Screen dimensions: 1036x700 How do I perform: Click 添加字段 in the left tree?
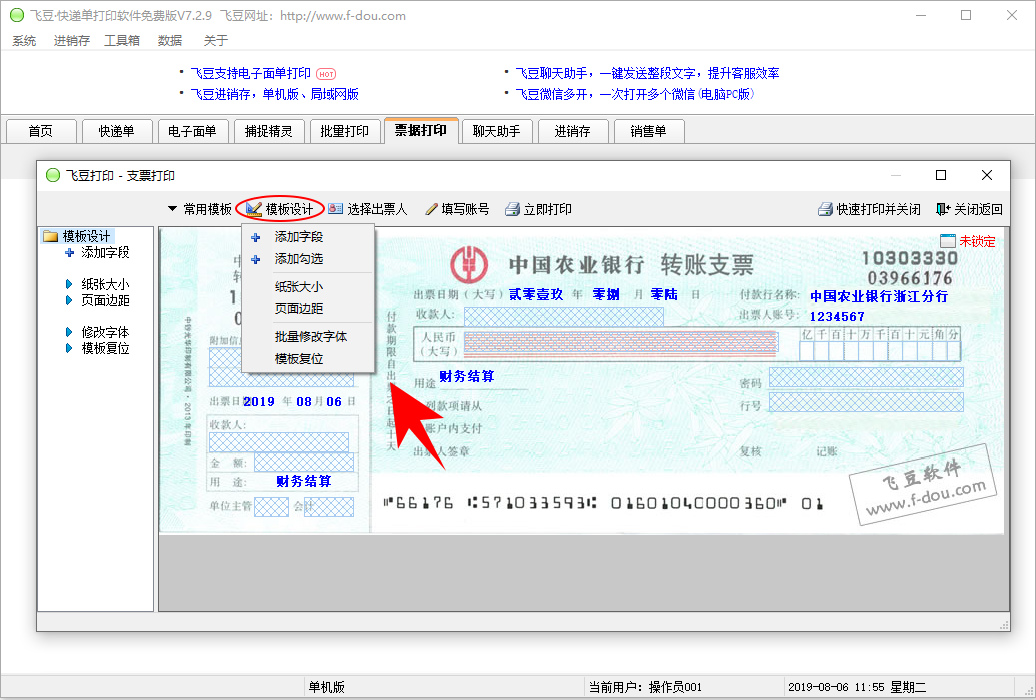[x=98, y=253]
